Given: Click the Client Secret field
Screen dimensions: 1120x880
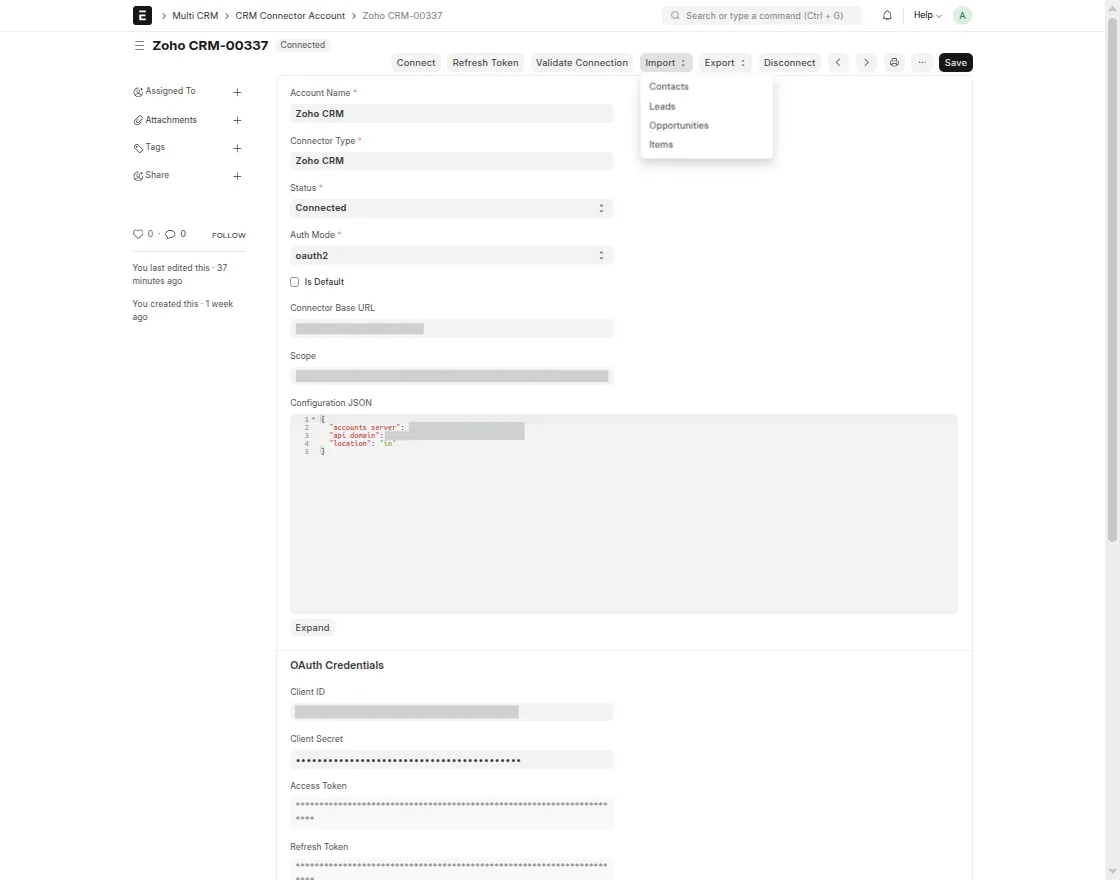Looking at the screenshot, I should (451, 759).
